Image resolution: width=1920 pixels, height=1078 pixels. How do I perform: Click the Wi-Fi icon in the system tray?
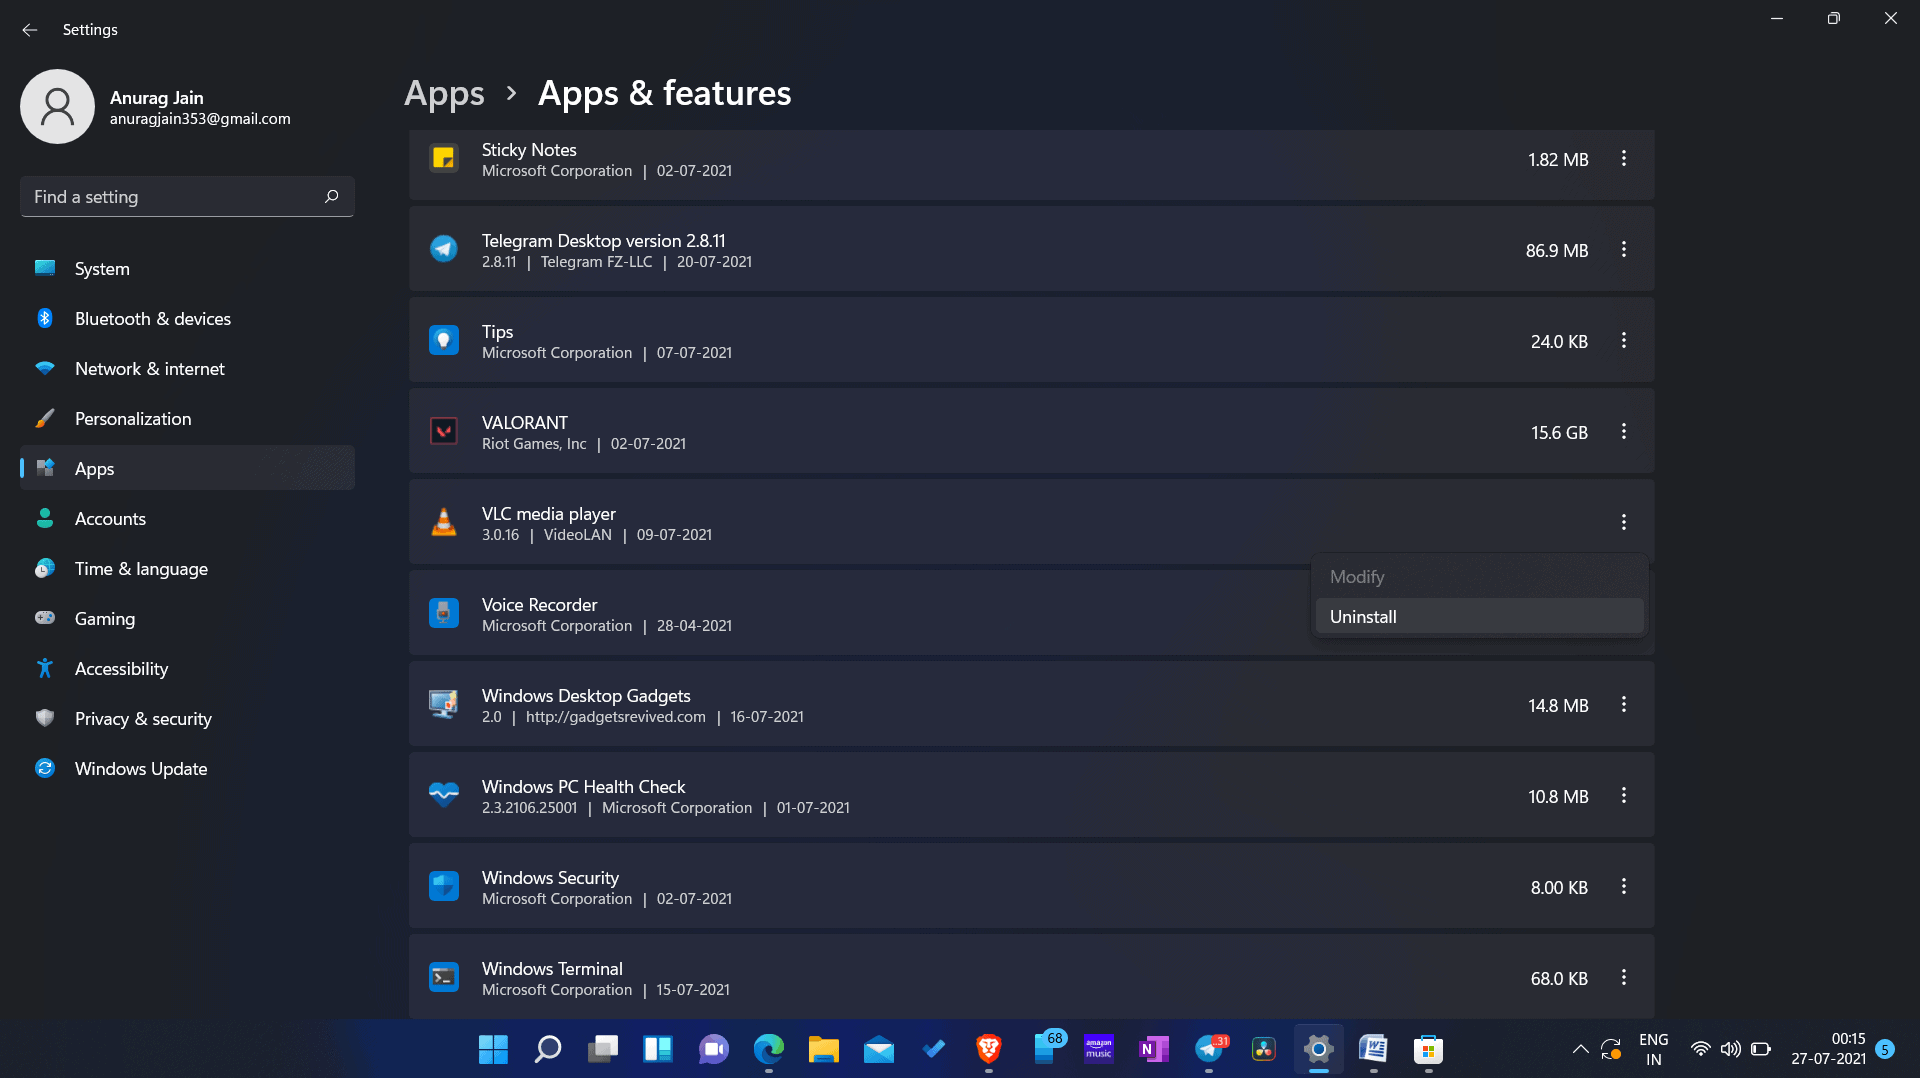[x=1700, y=1050]
